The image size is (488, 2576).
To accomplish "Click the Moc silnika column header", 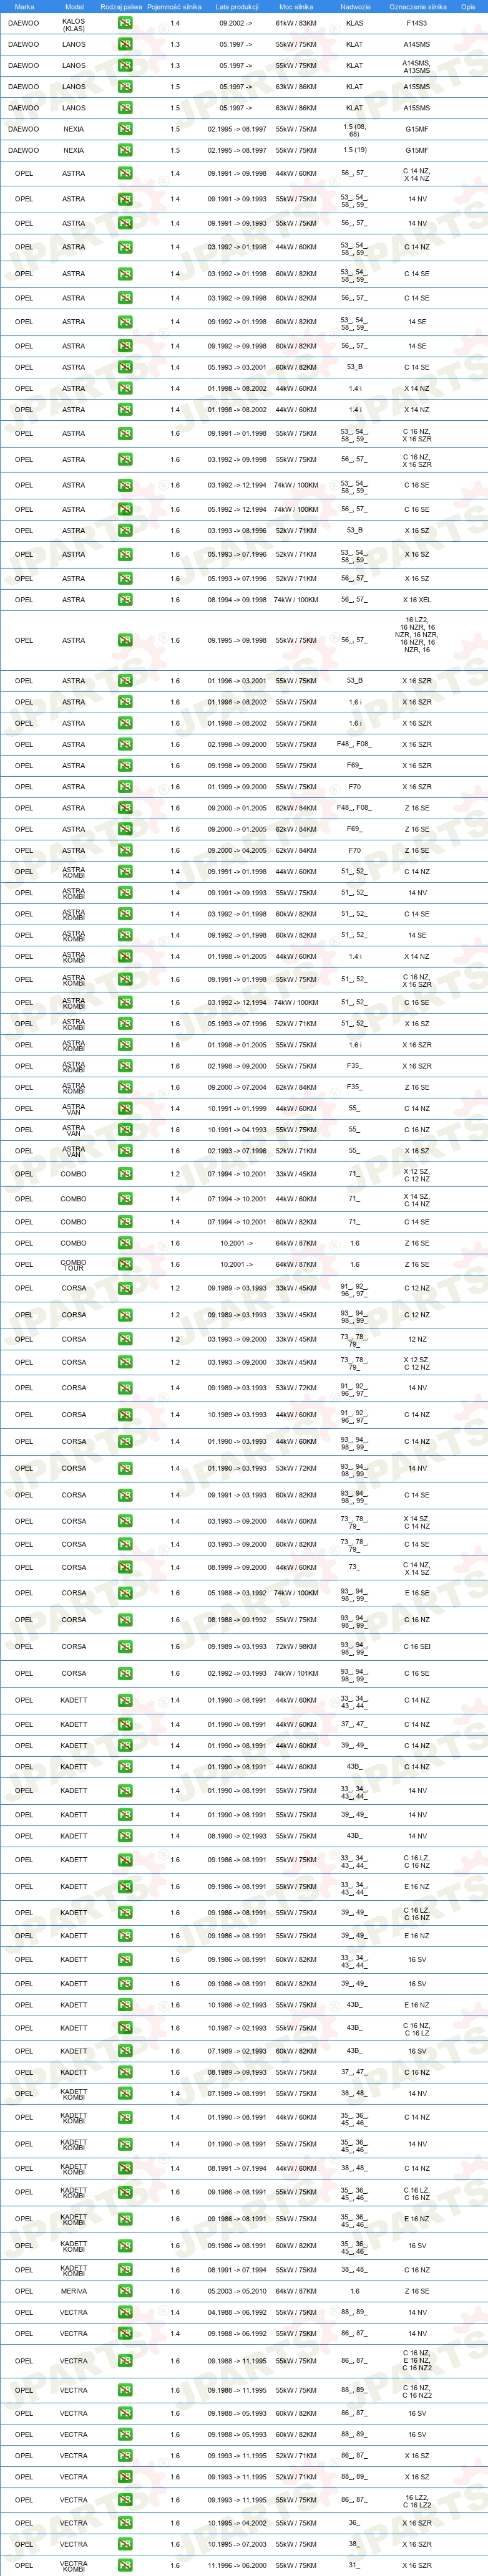I will pyautogui.click(x=296, y=6).
